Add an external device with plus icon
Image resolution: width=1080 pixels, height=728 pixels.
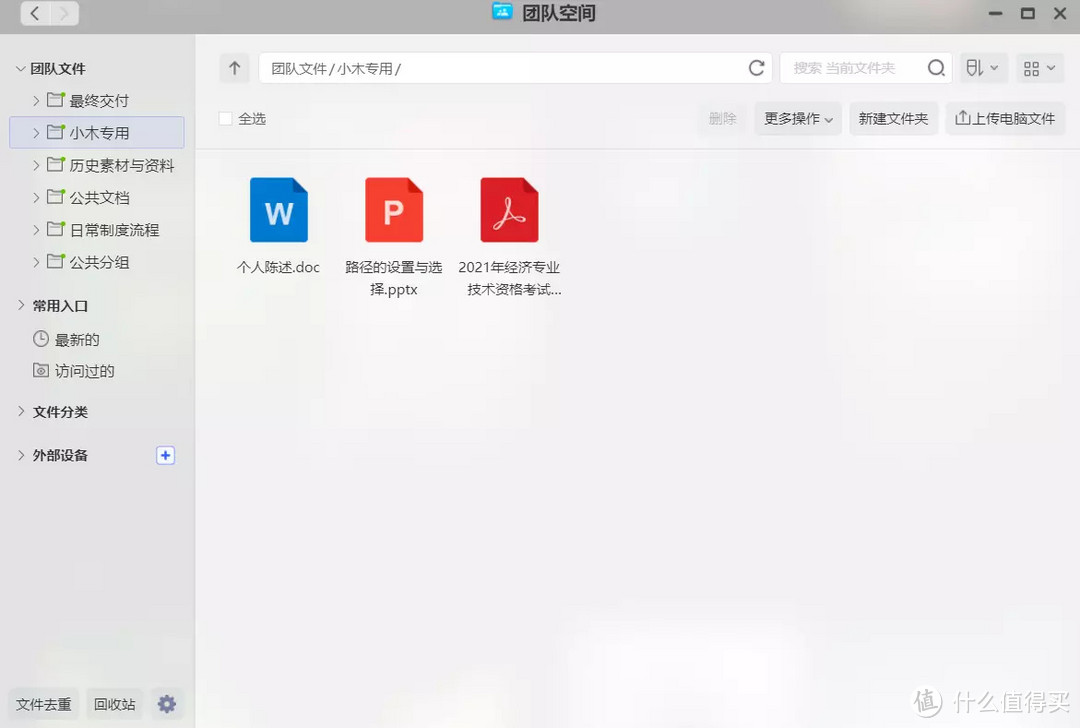(x=165, y=455)
